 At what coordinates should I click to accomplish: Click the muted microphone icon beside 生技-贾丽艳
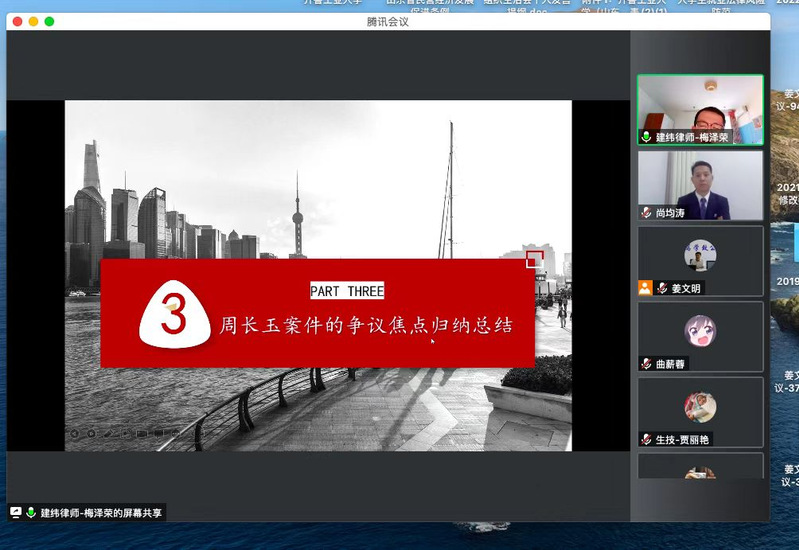click(646, 439)
